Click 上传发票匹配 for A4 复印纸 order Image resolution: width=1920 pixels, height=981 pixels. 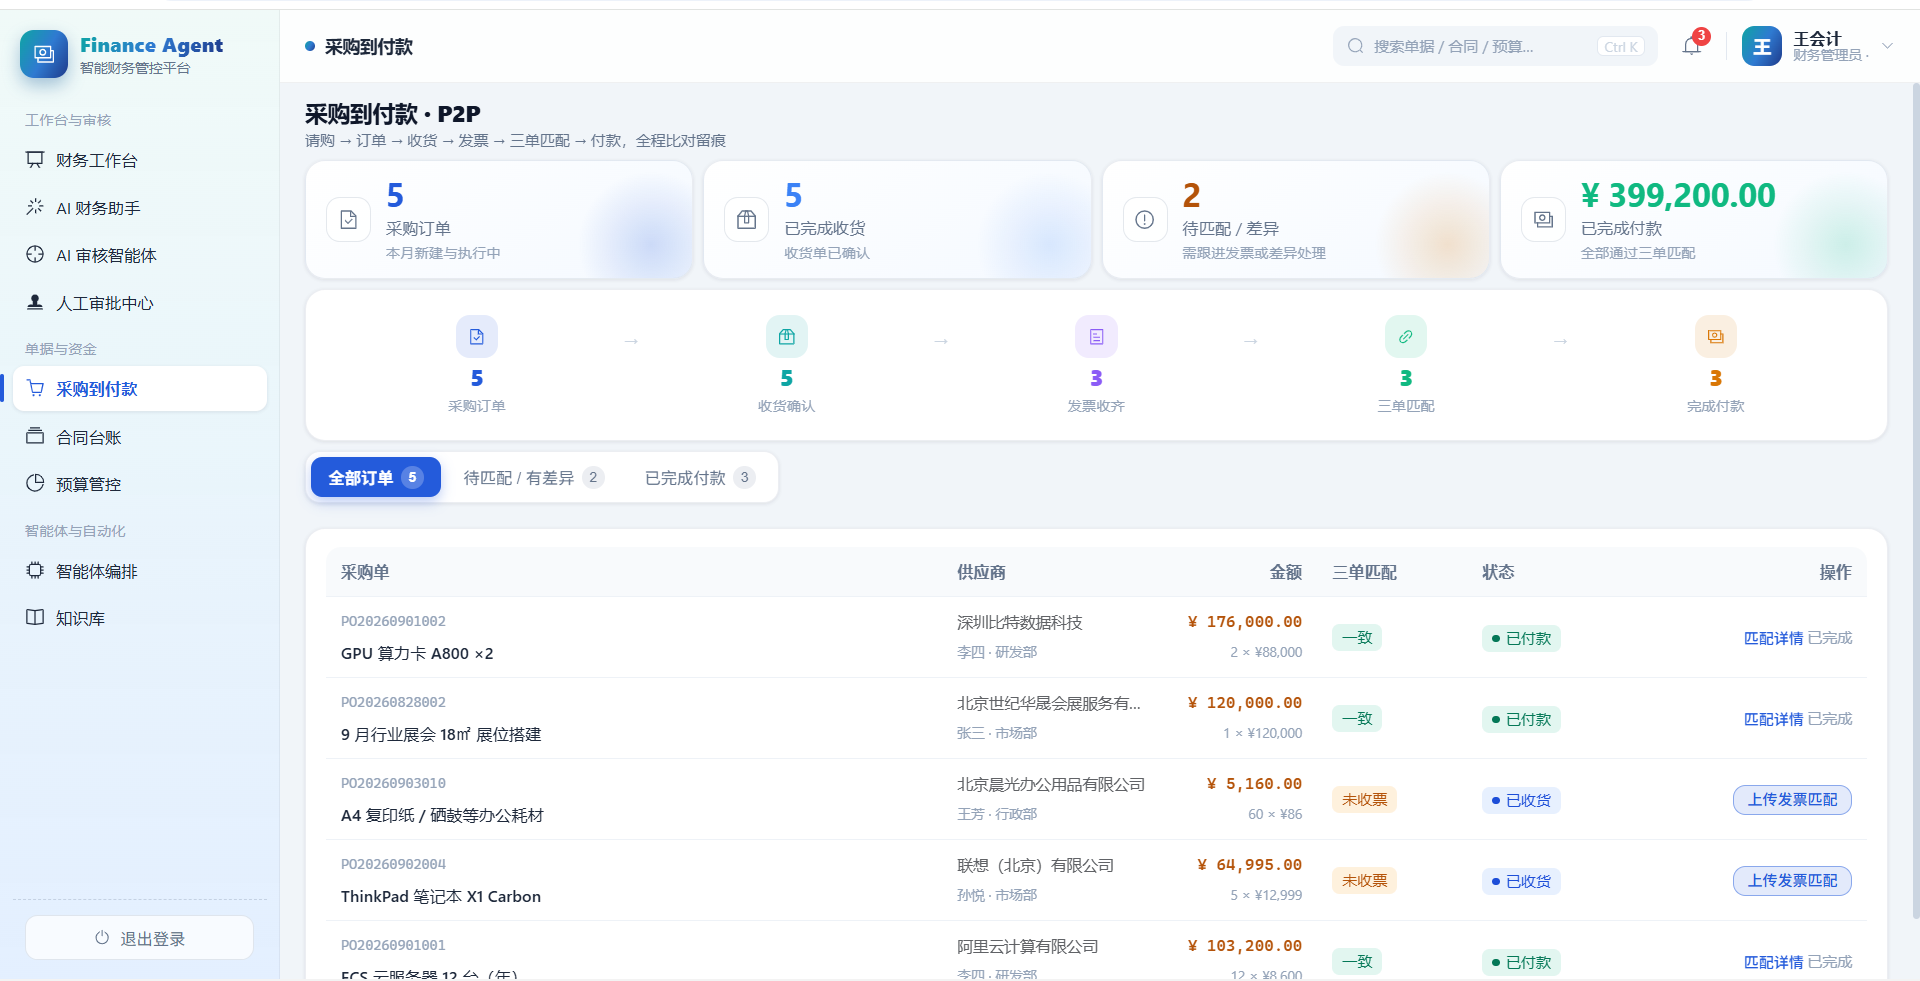click(1792, 800)
